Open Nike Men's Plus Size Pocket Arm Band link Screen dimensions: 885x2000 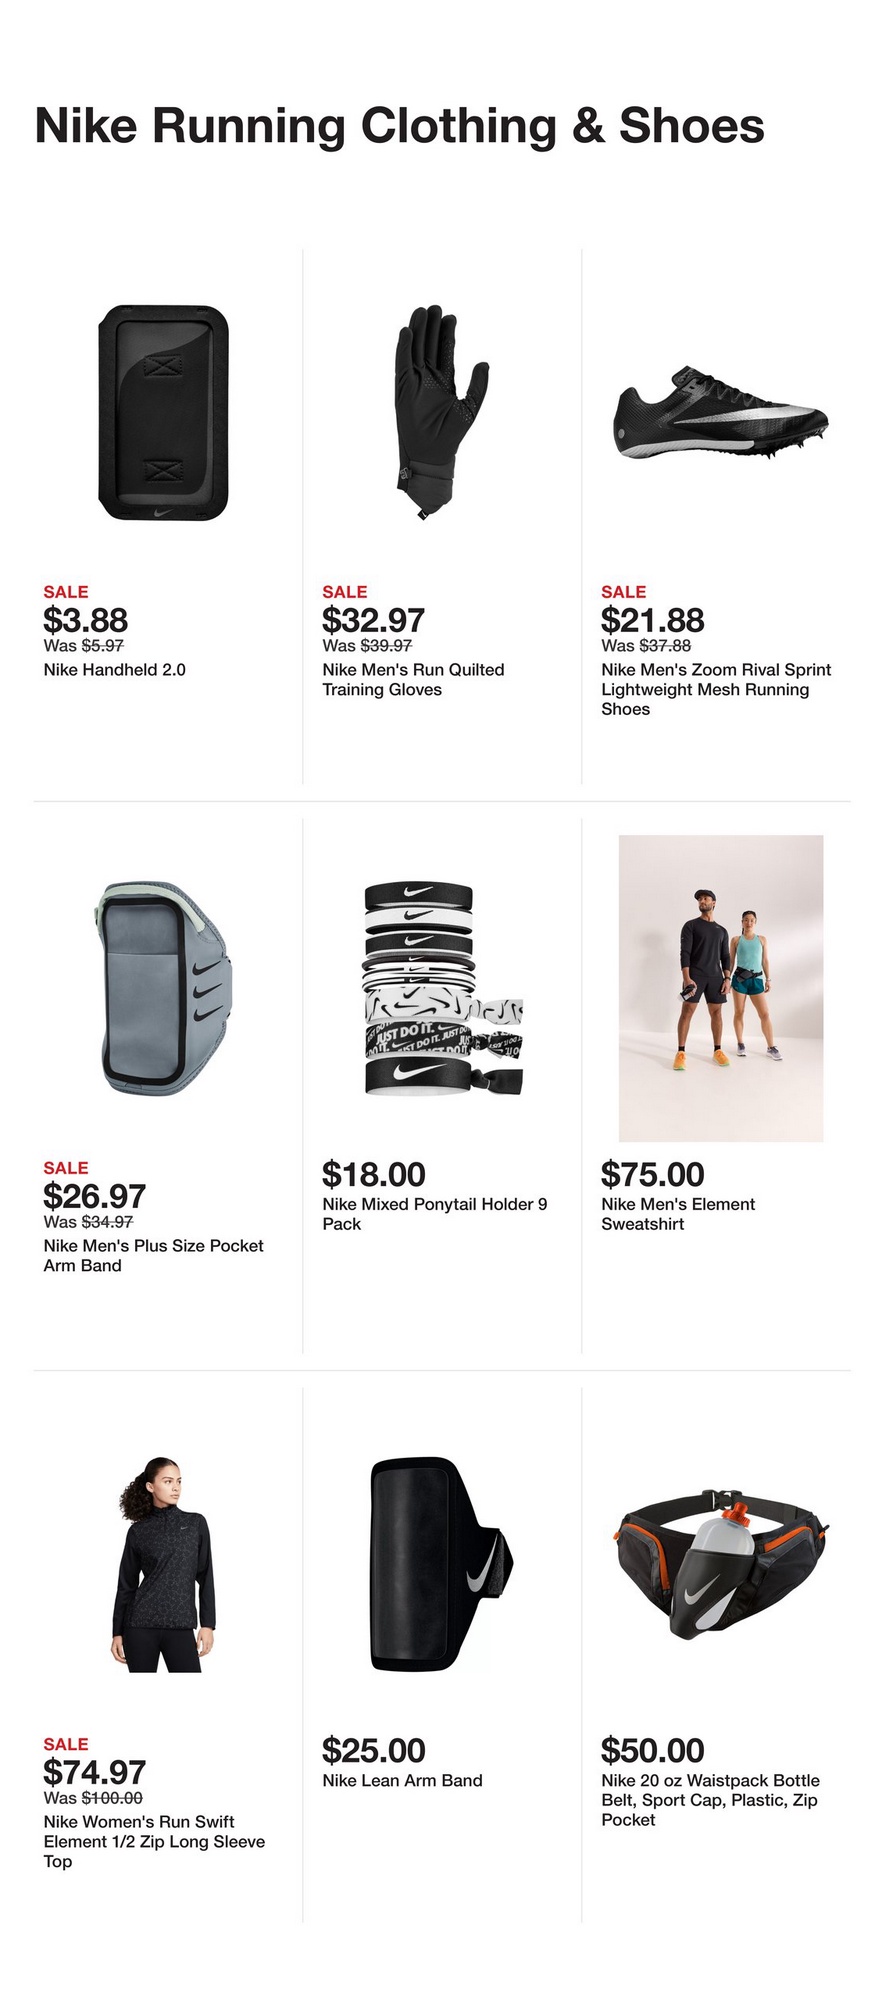coord(153,1256)
